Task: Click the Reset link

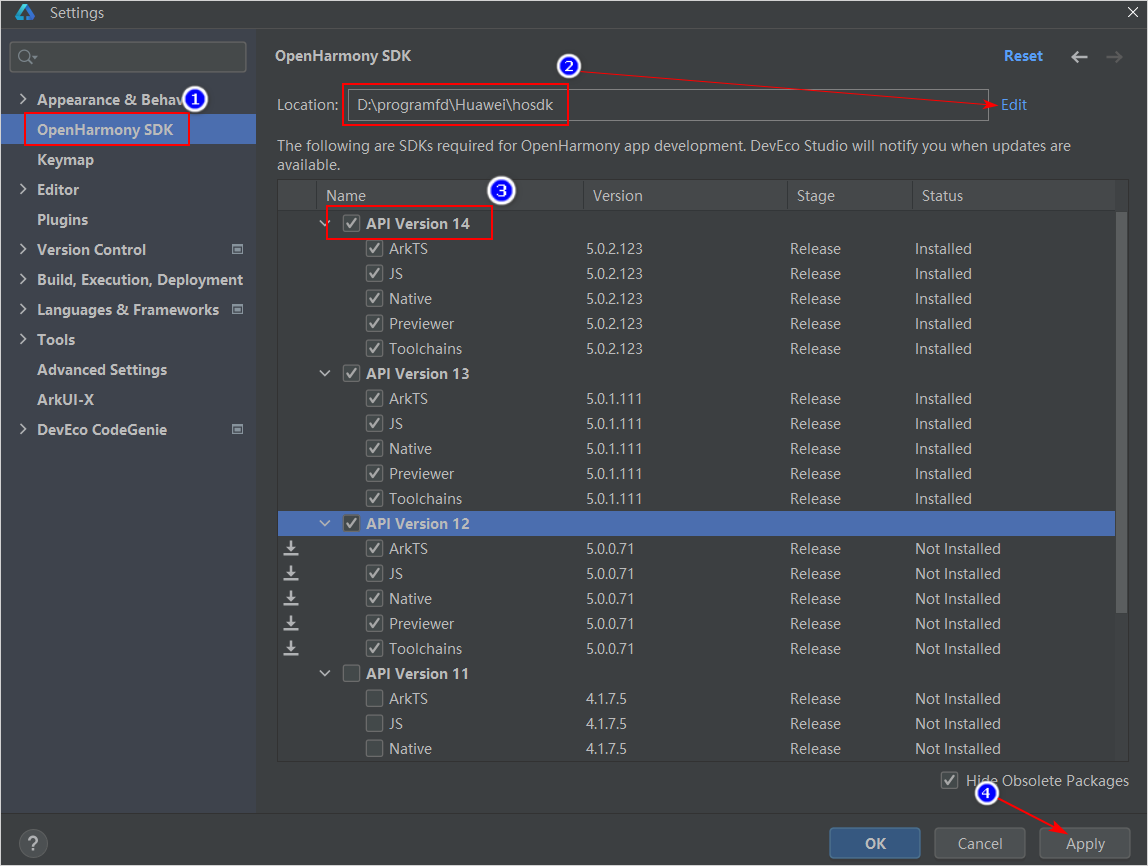Action: pyautogui.click(x=1023, y=56)
